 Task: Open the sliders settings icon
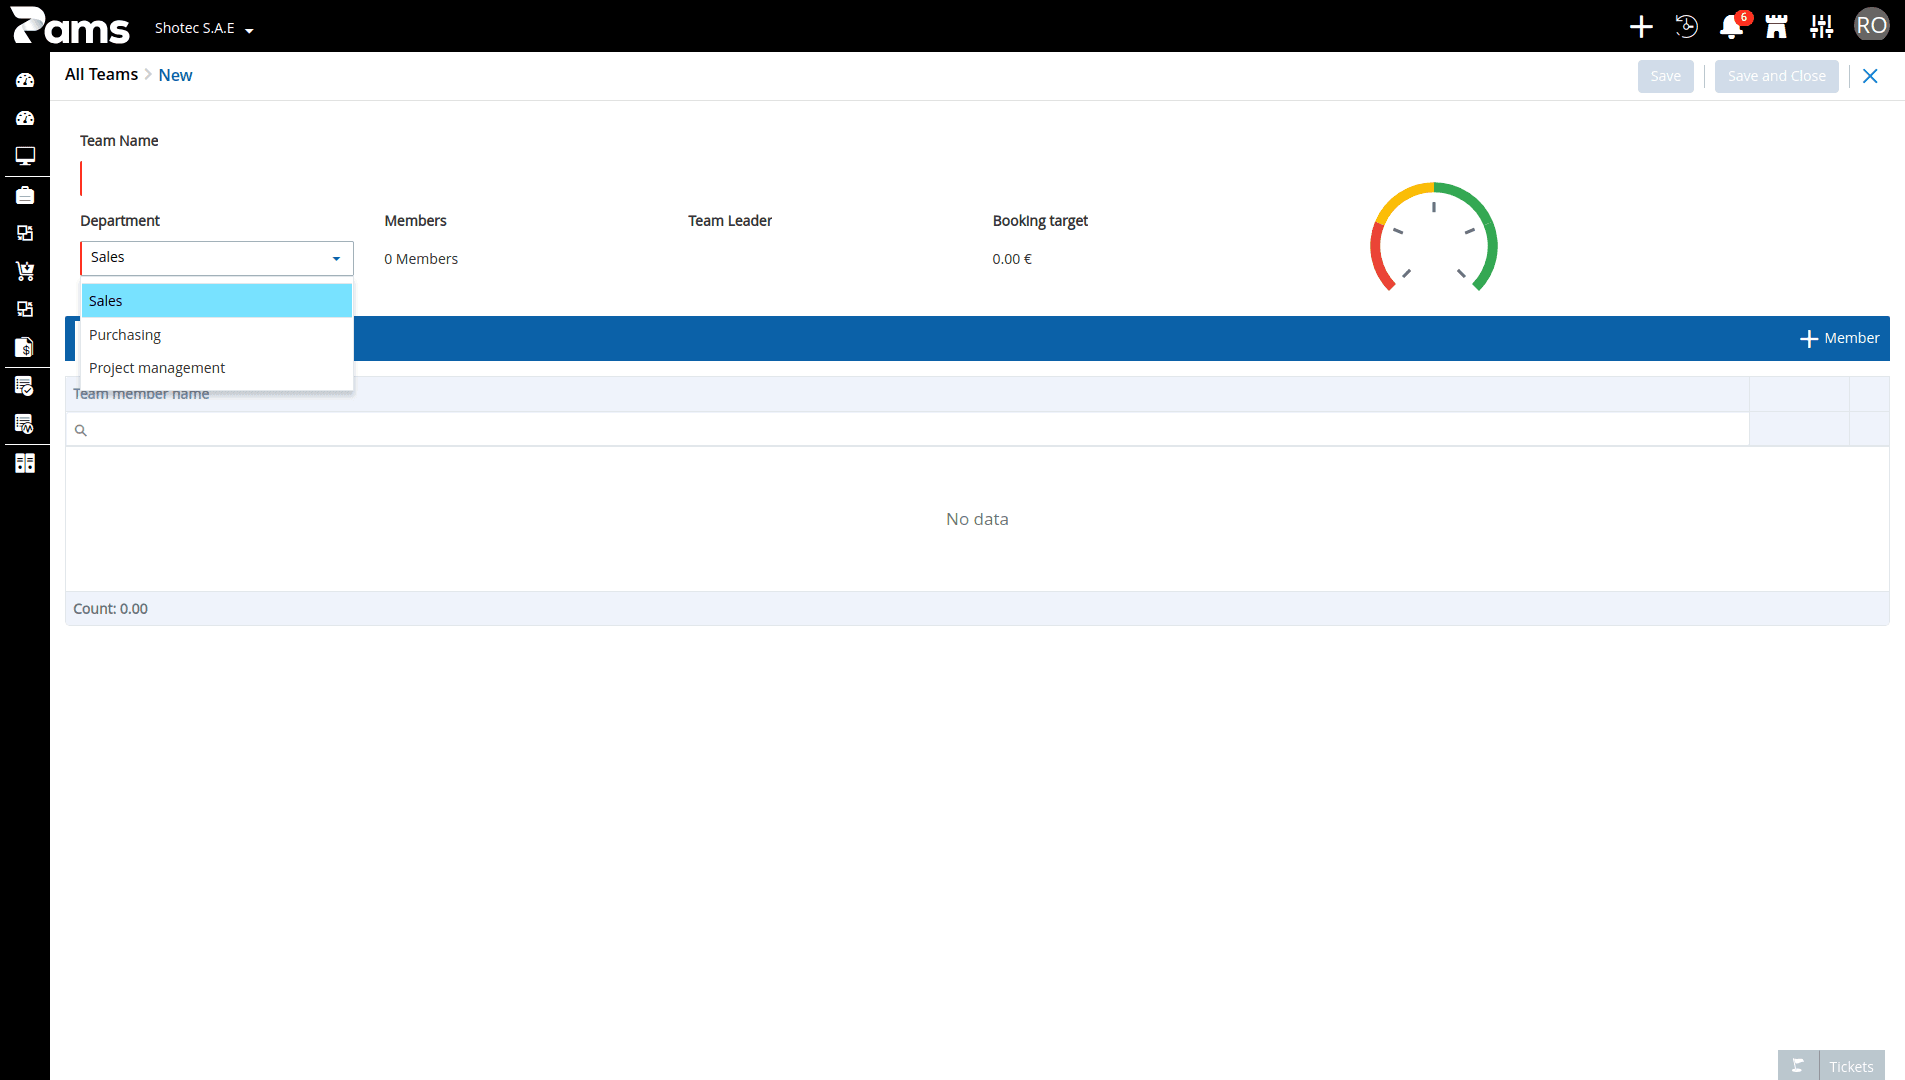[1822, 27]
